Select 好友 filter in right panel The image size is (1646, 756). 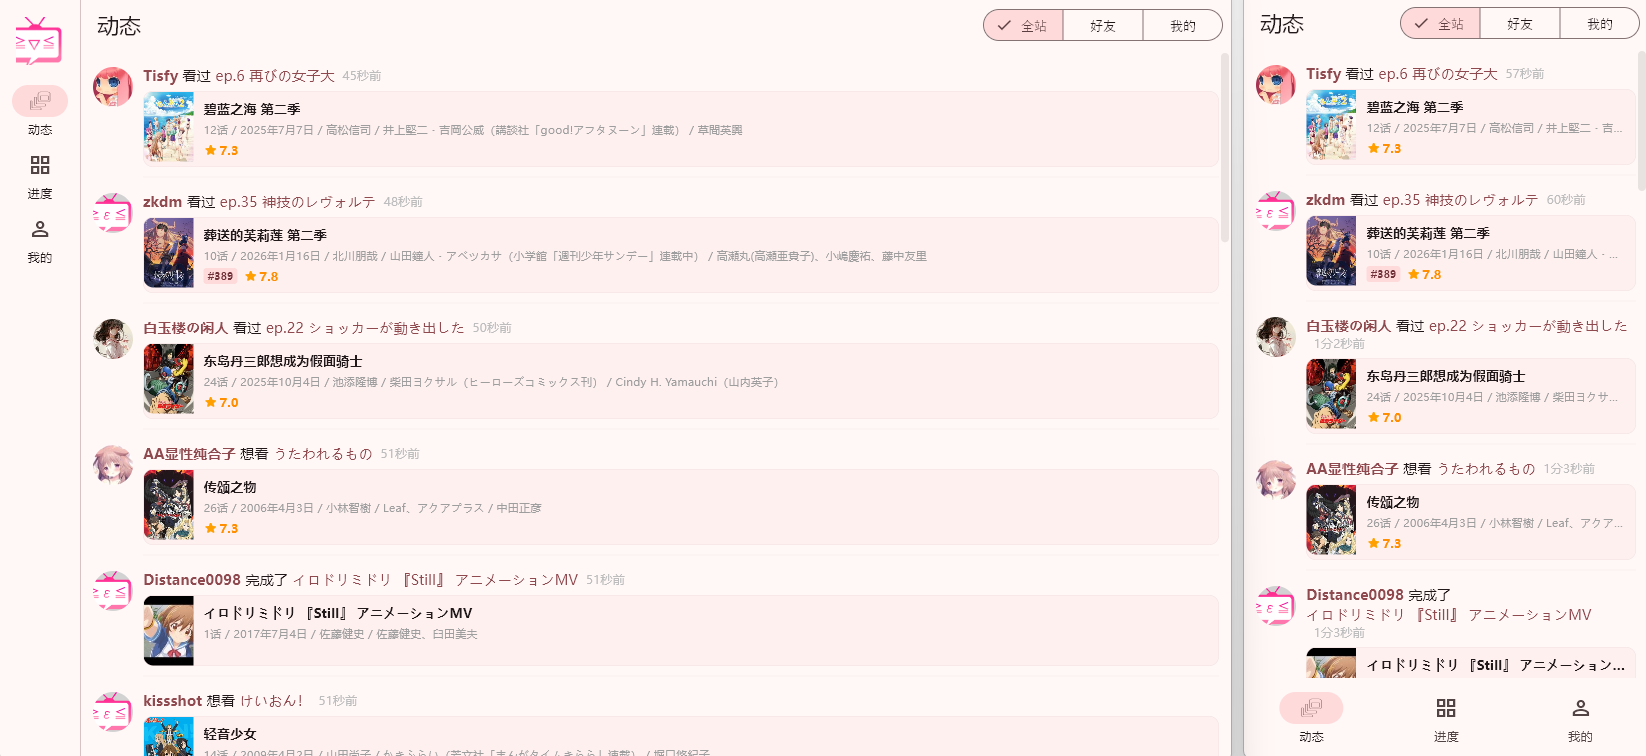pyautogui.click(x=1520, y=23)
